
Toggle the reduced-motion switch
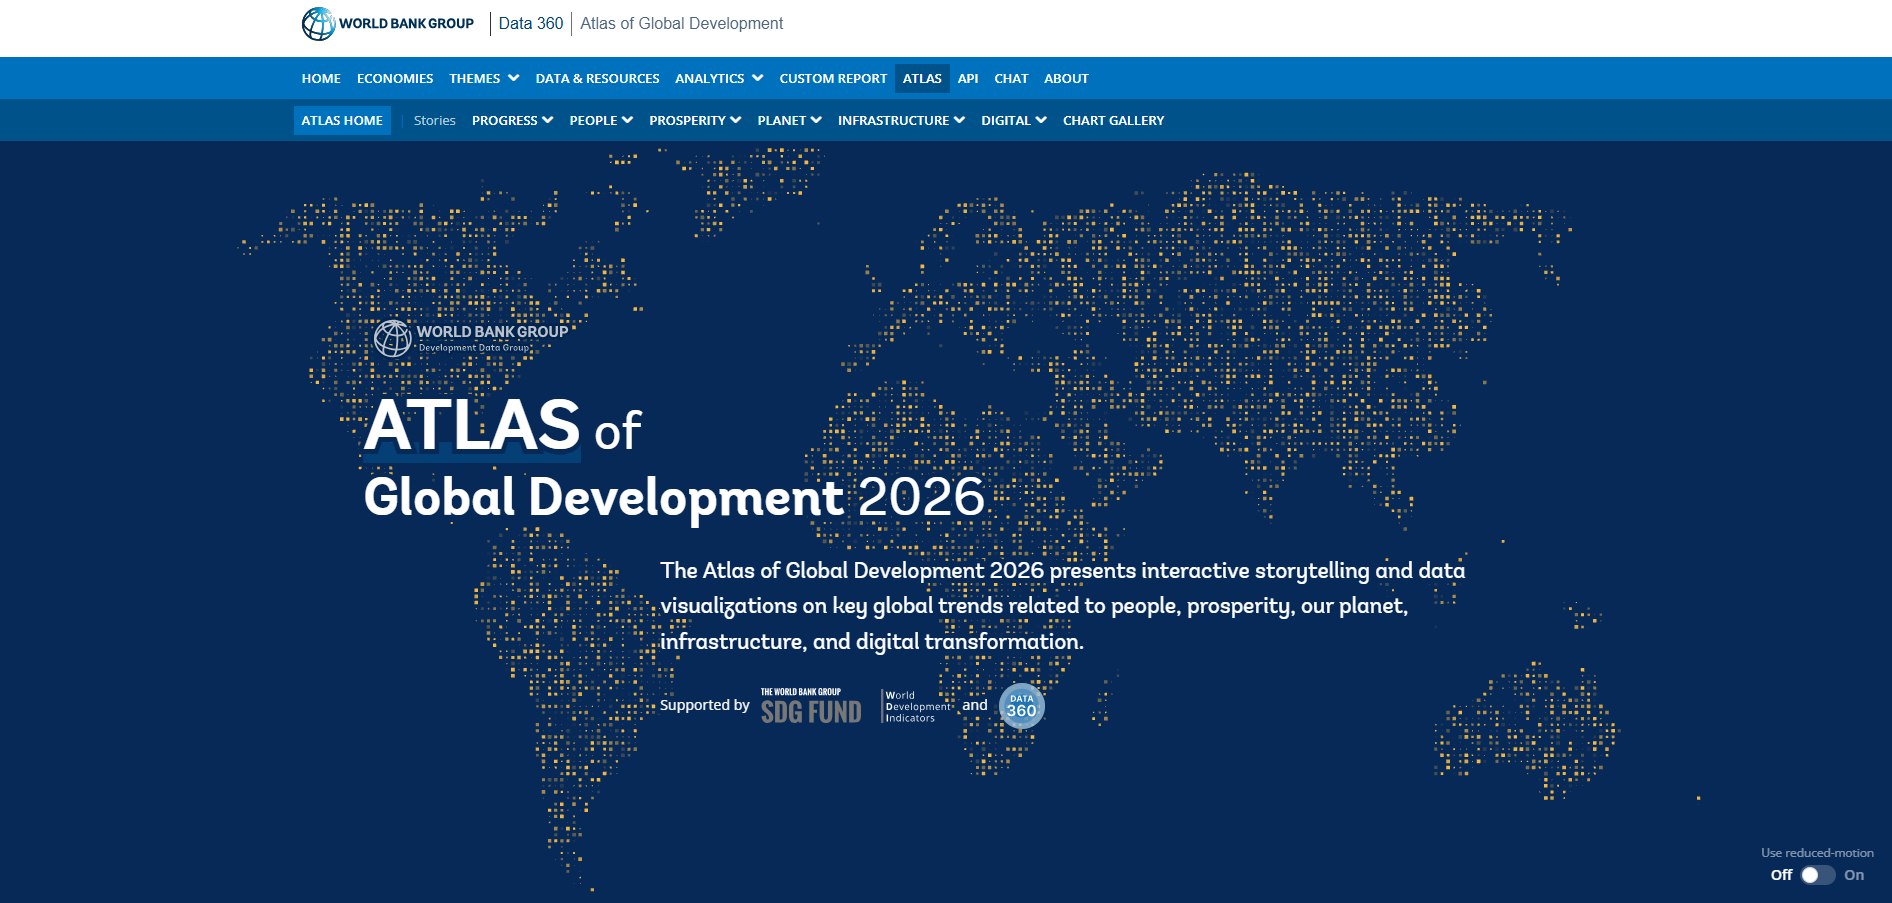pos(1818,875)
